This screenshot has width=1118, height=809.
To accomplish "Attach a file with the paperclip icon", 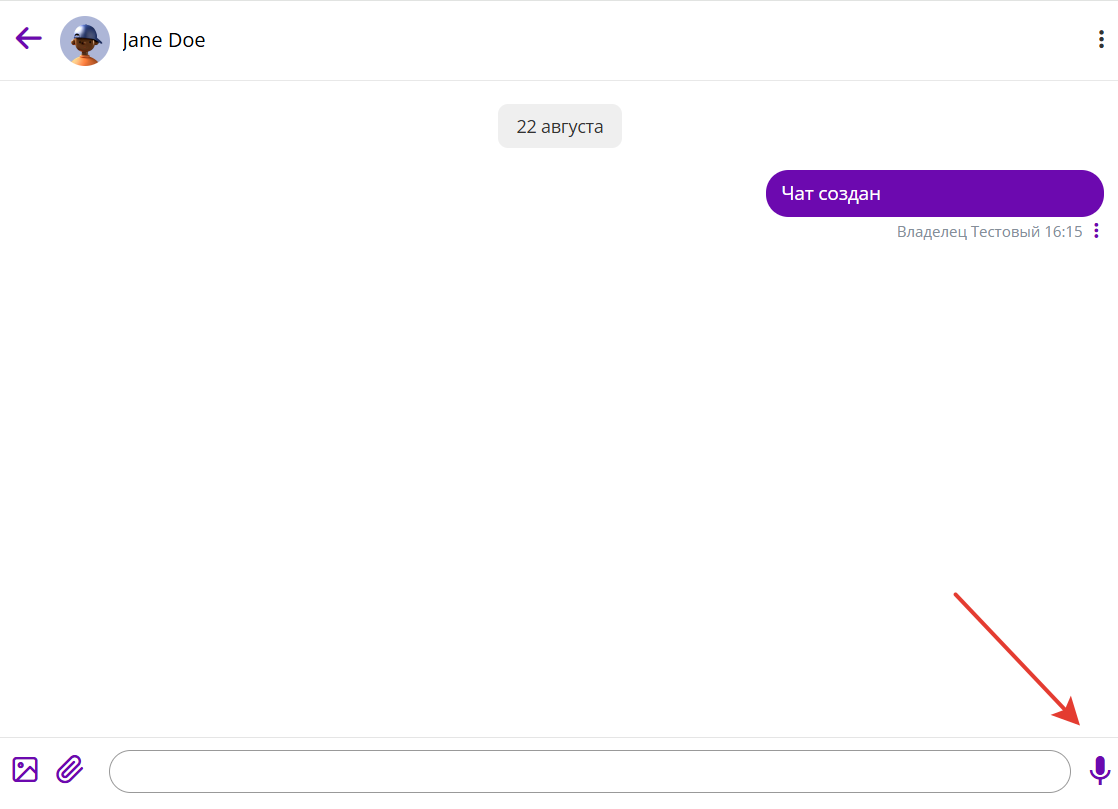I will pyautogui.click(x=70, y=770).
